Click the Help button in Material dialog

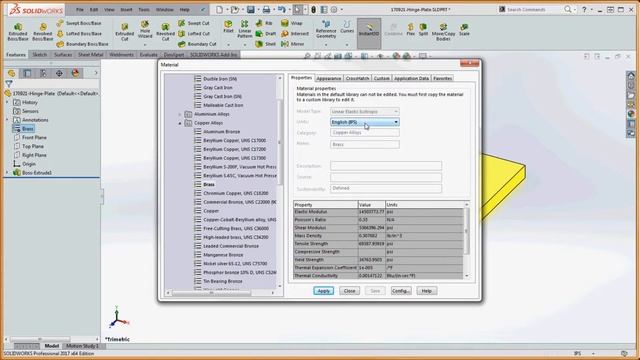point(427,291)
